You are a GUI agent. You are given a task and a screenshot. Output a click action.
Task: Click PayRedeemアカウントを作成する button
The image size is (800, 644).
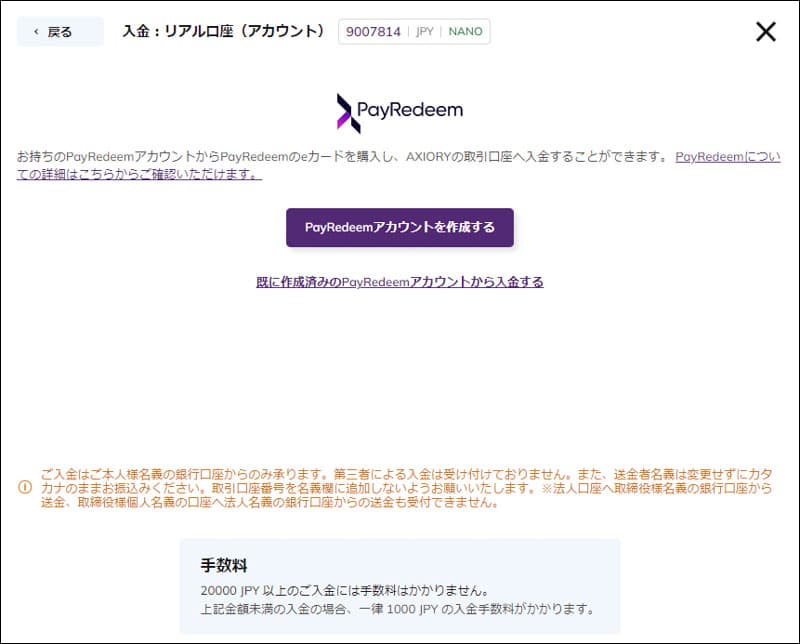[399, 227]
